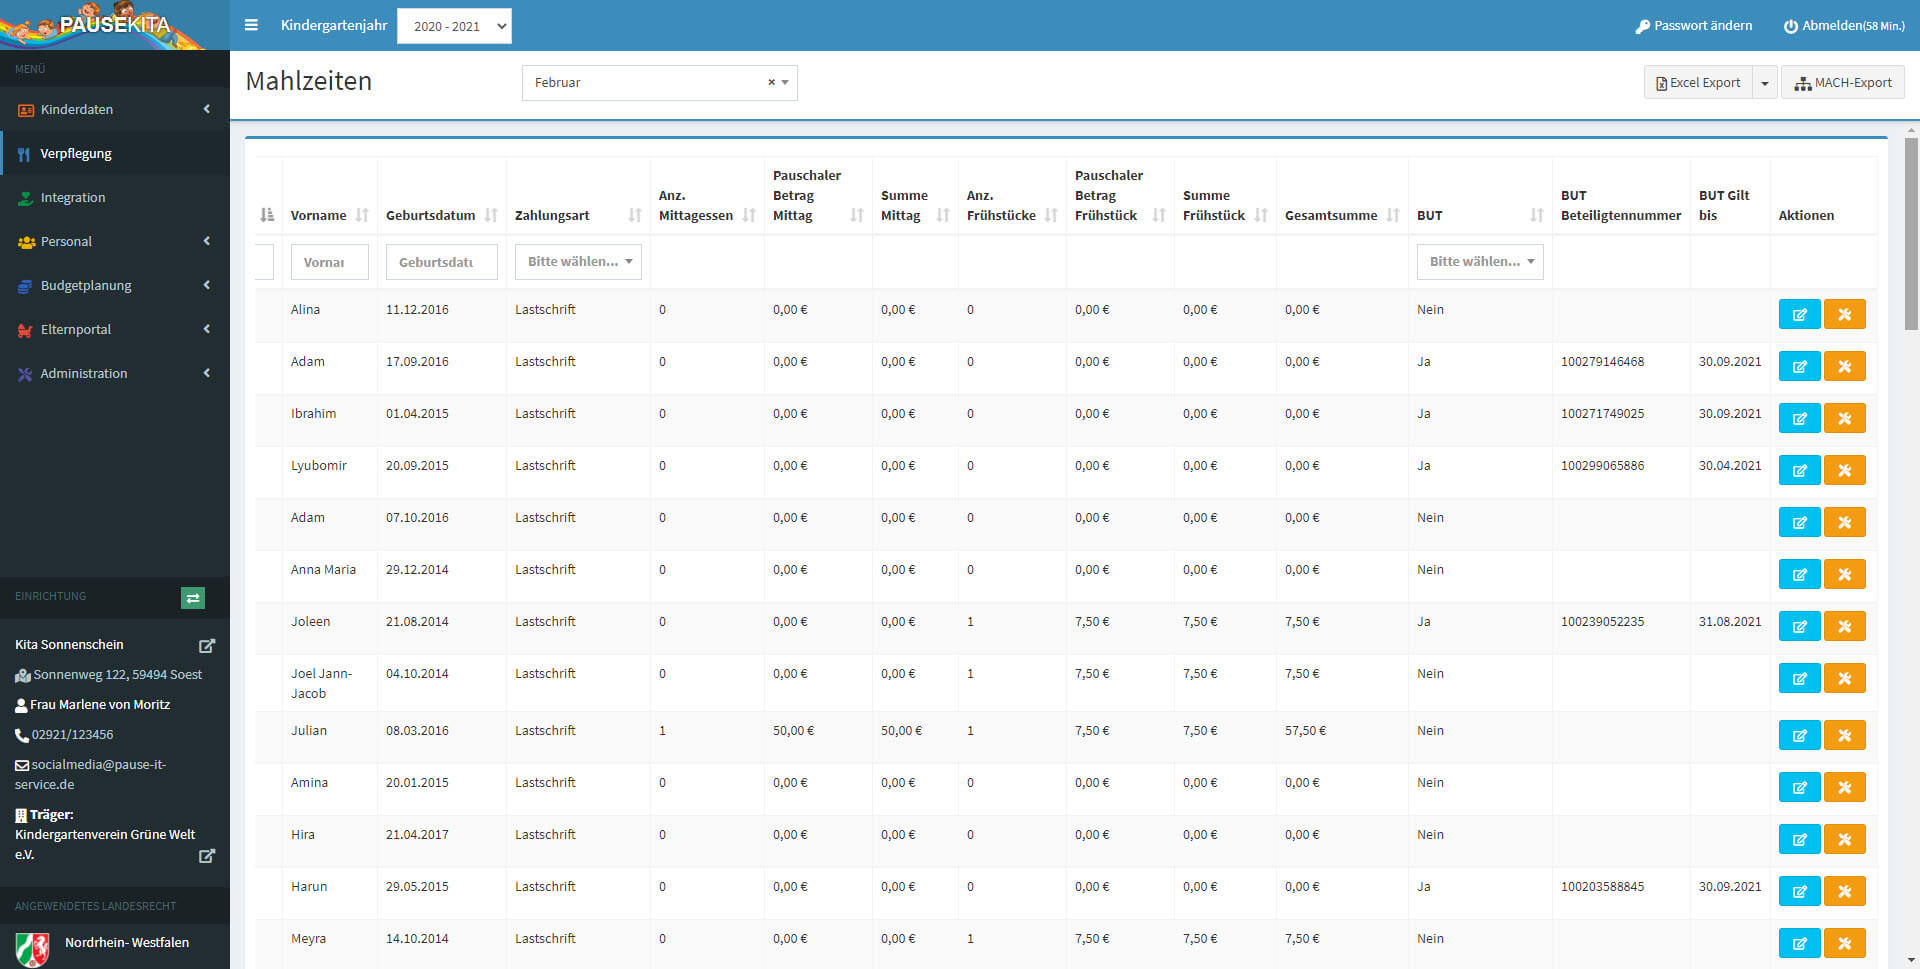1920x969 pixels.
Task: Click the MACH-Export button
Action: point(1842,83)
